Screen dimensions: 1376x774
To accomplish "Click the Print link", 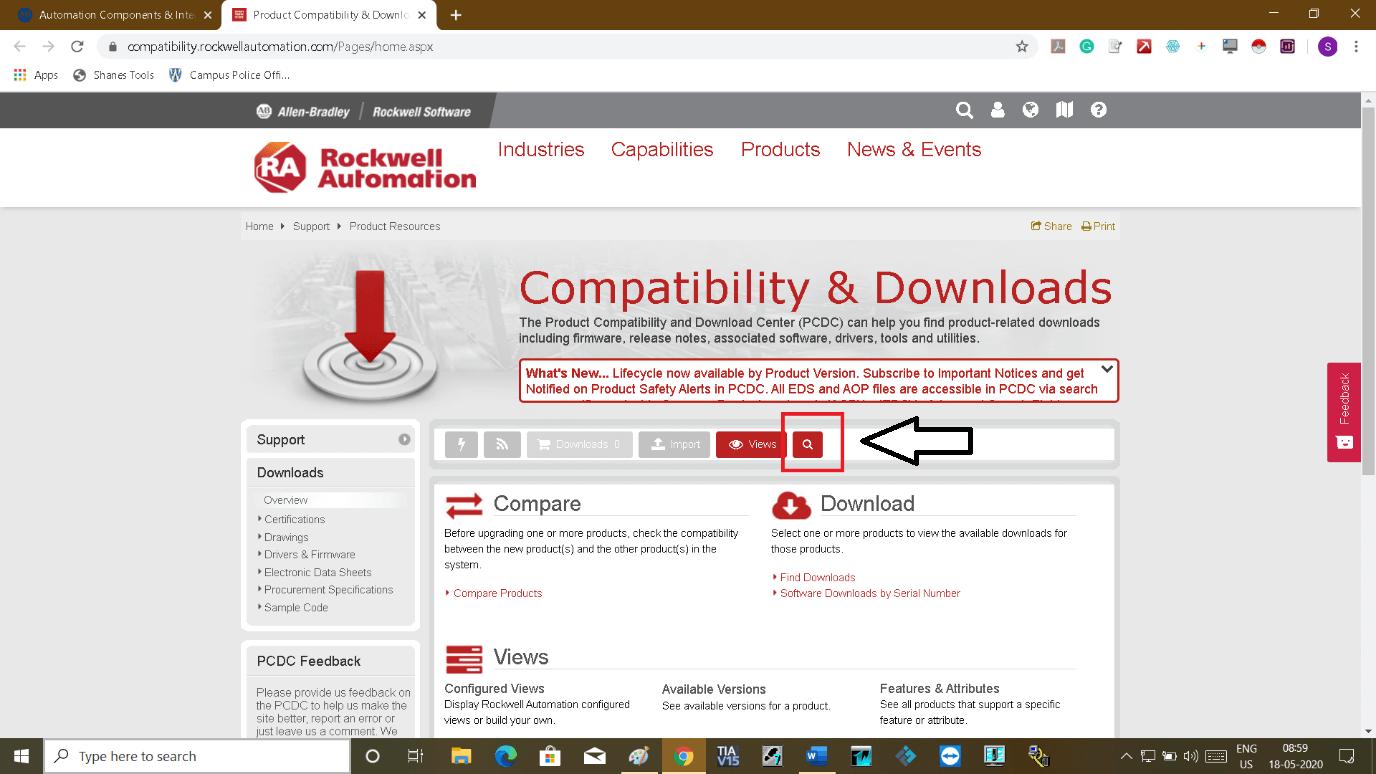I will 1098,226.
